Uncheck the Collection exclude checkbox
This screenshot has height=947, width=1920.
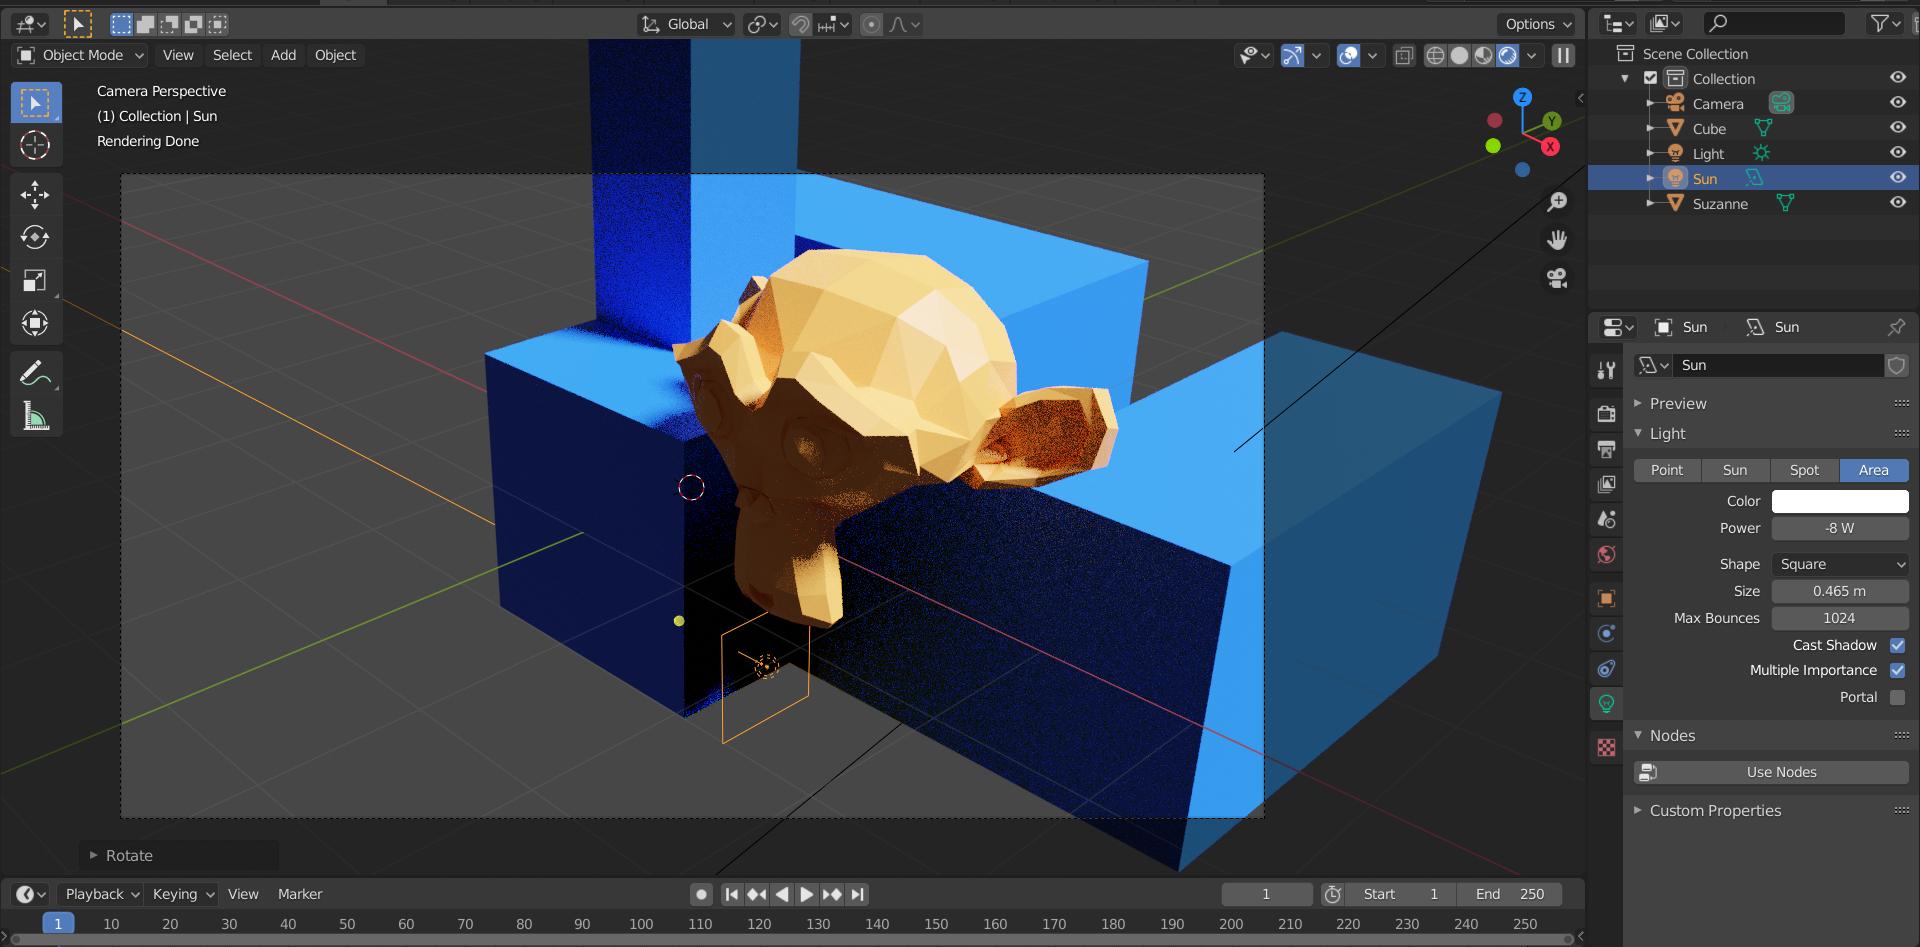pyautogui.click(x=1650, y=78)
